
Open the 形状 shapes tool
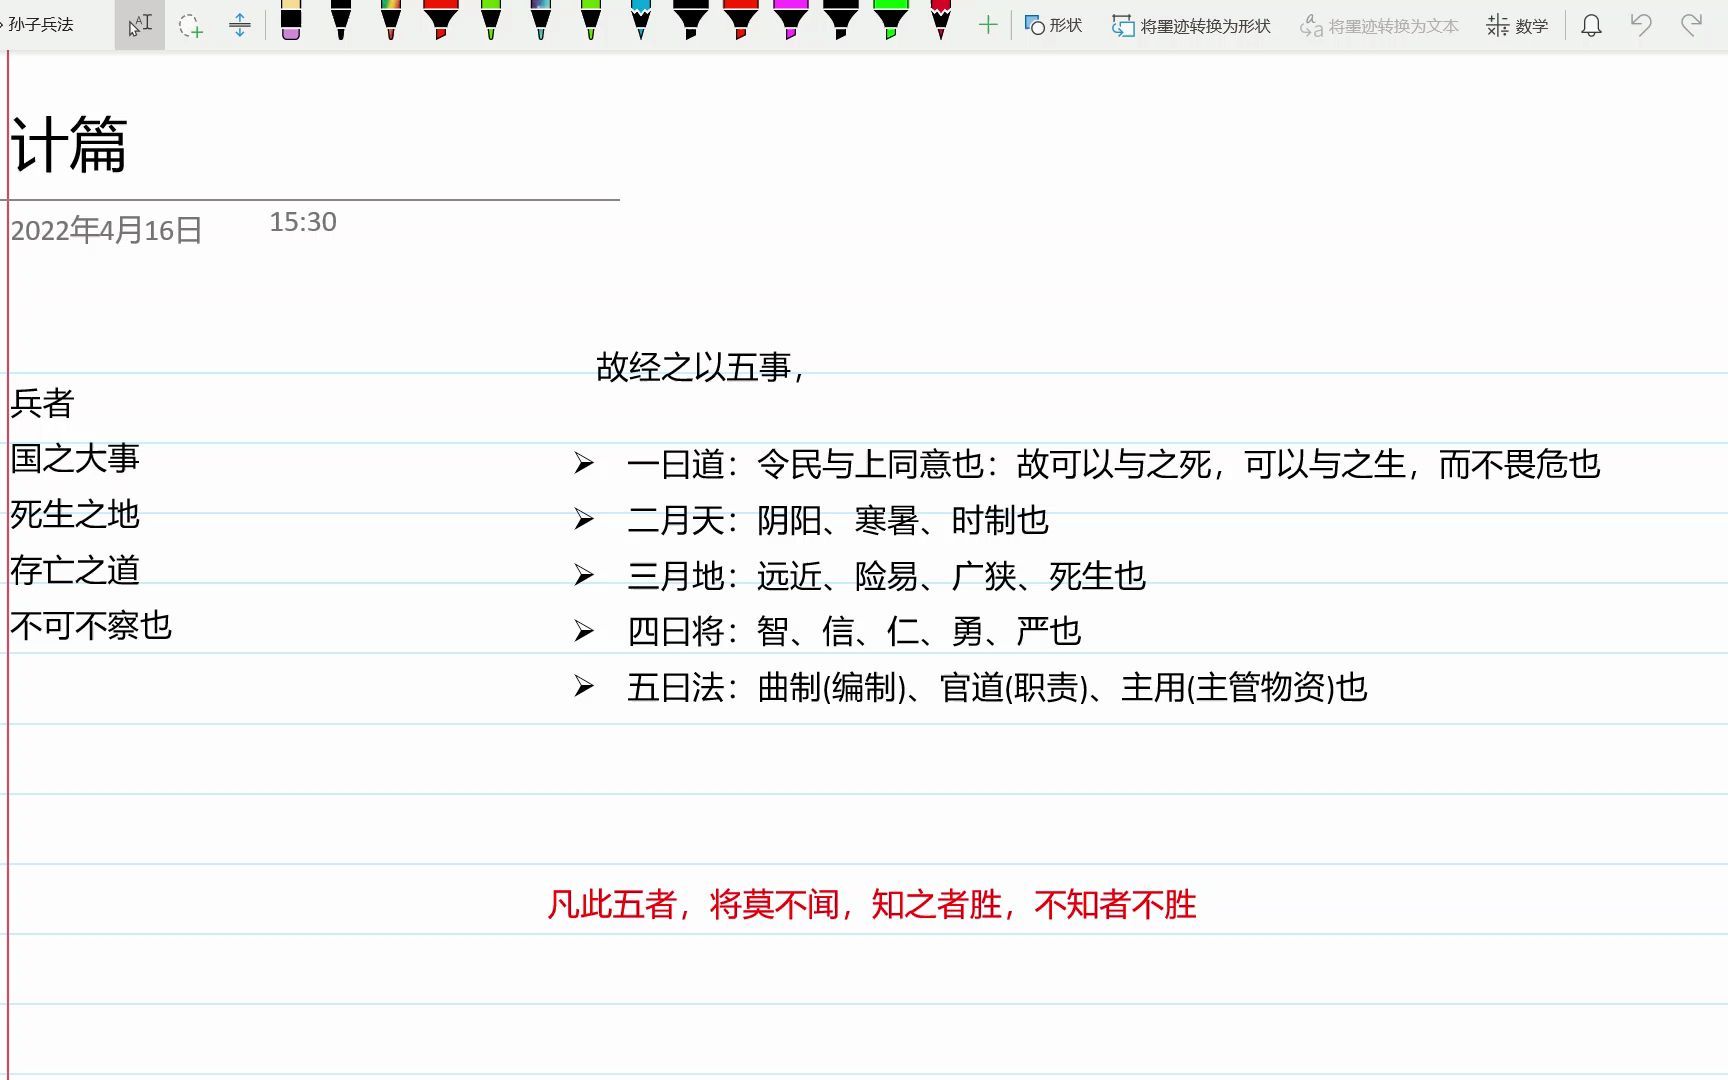(1054, 26)
